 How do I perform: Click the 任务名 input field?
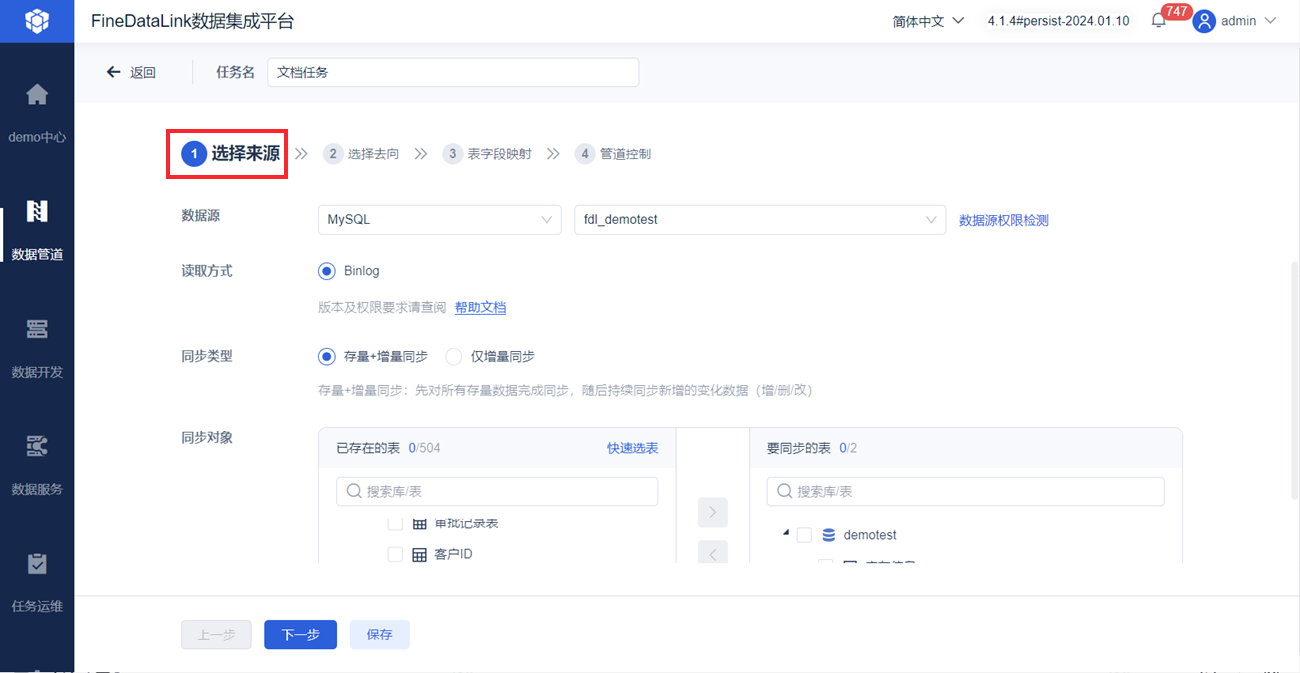tap(453, 72)
